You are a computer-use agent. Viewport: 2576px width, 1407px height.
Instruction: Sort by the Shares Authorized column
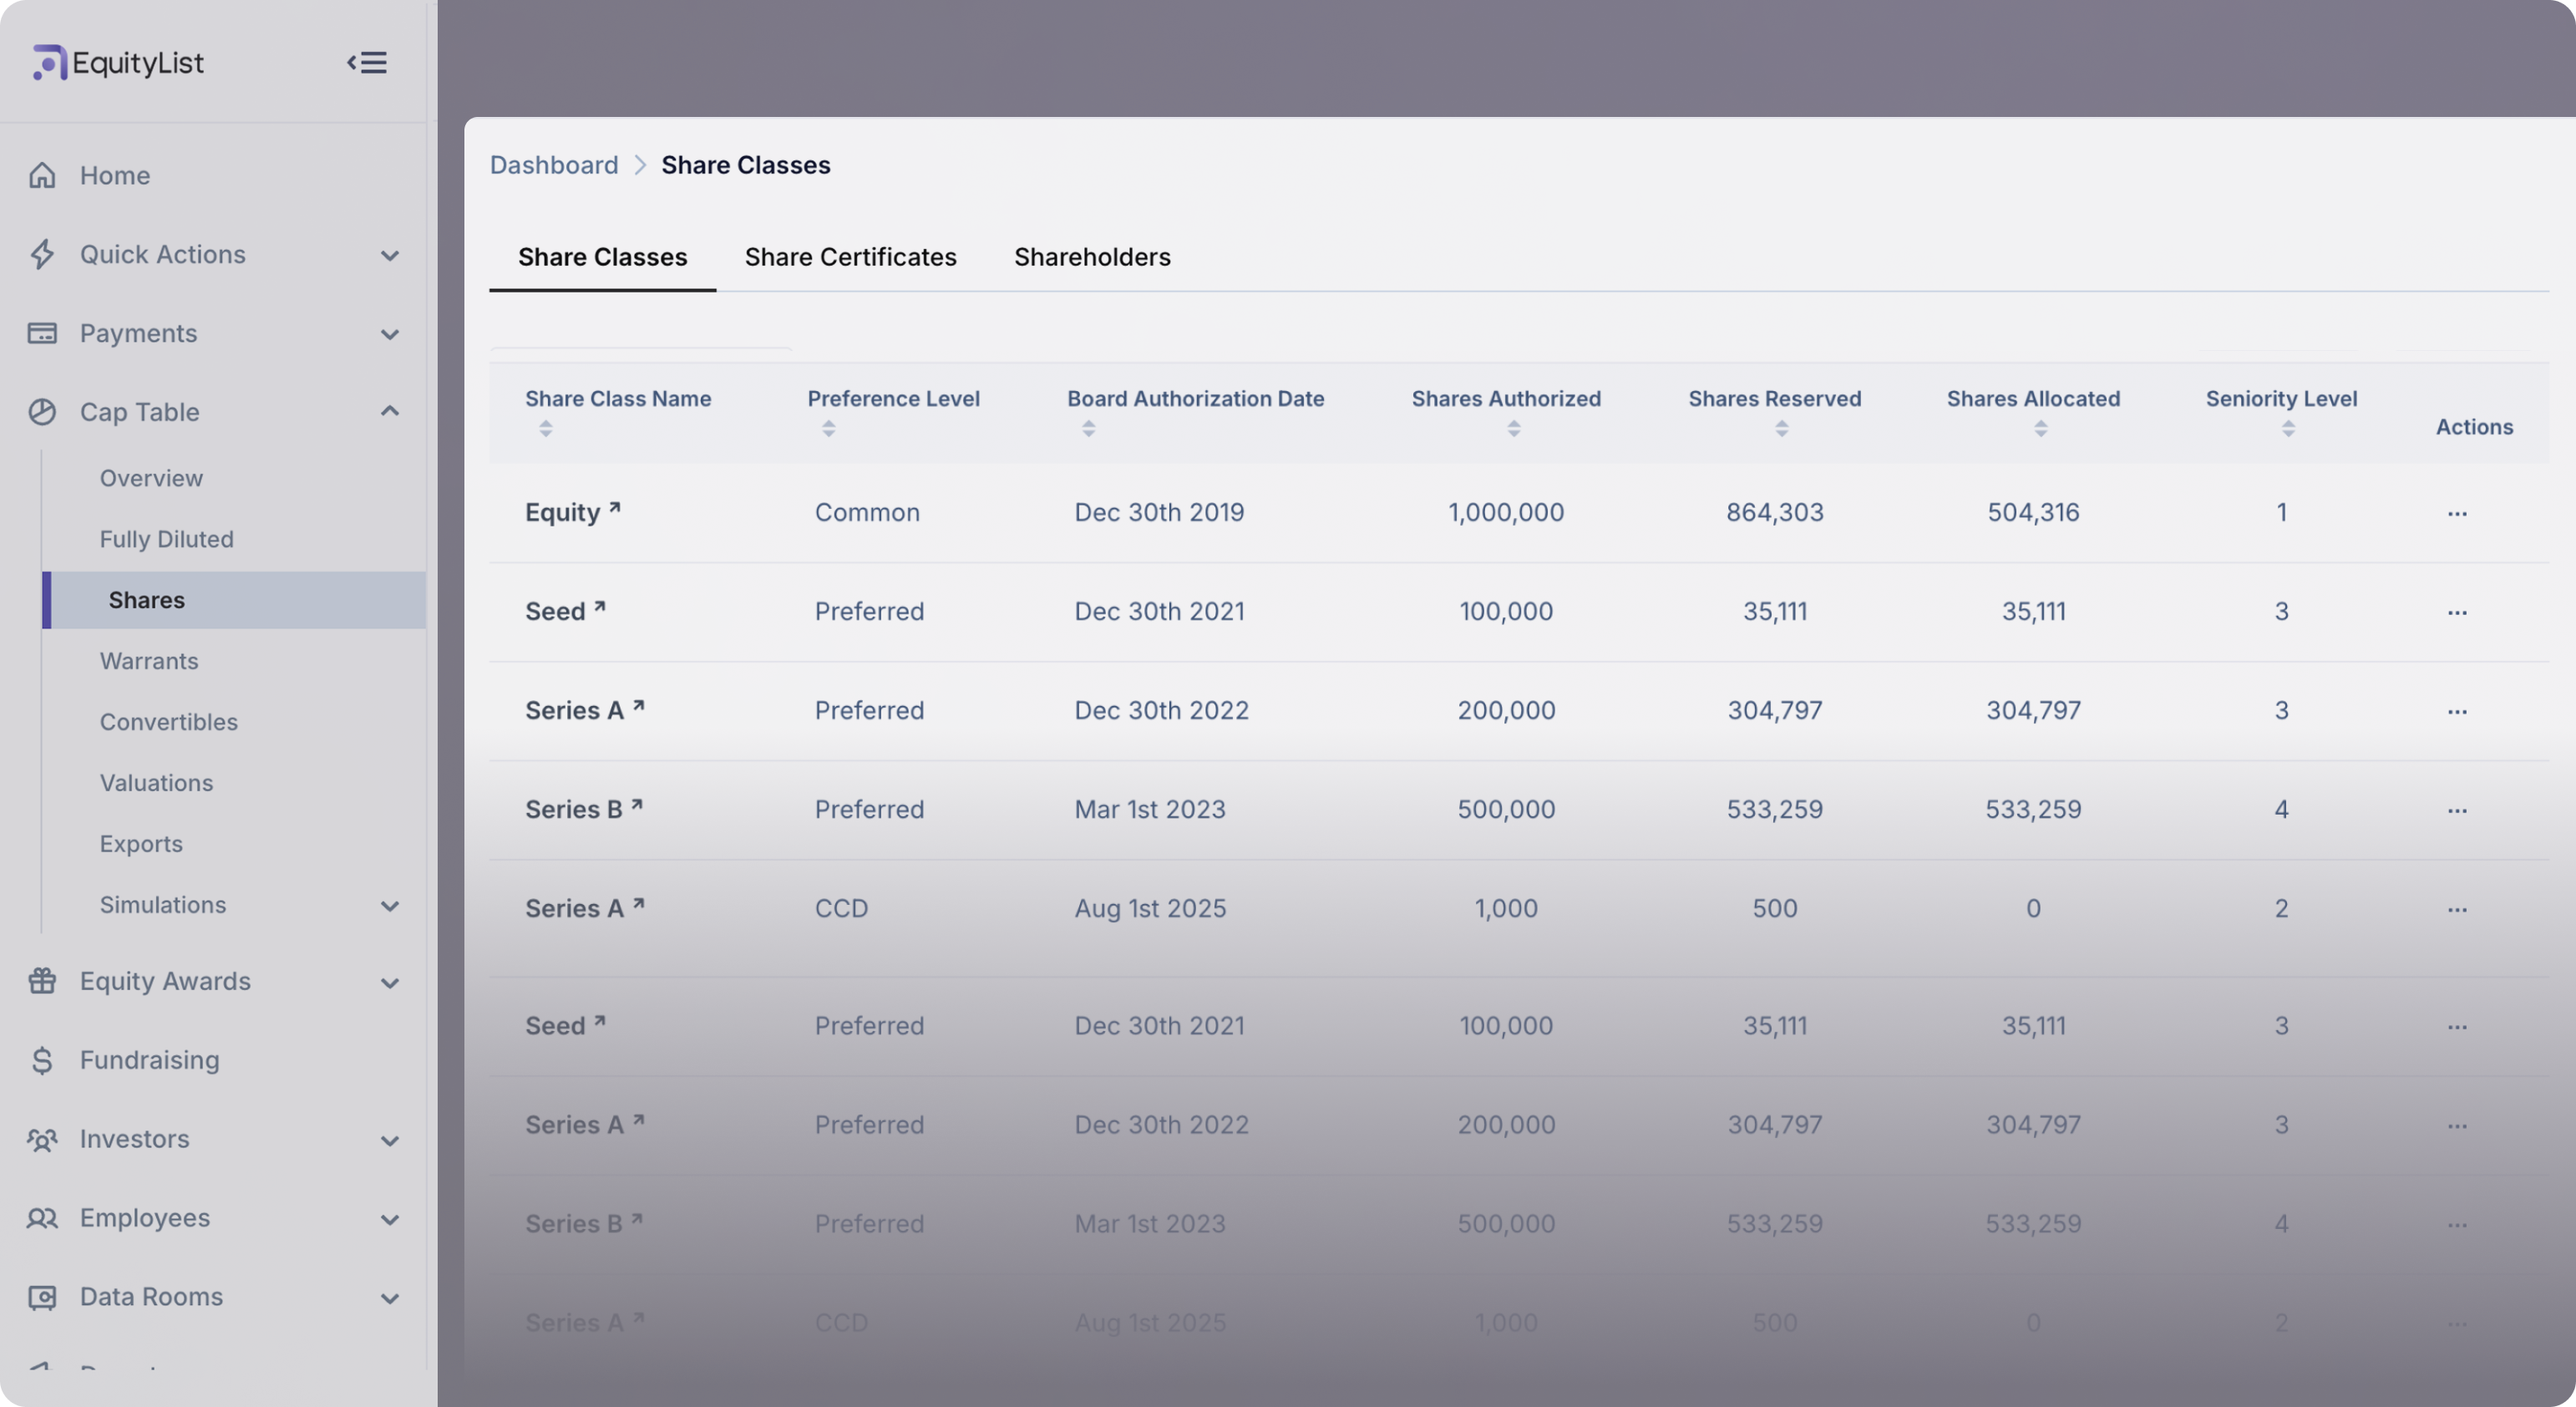pos(1513,429)
